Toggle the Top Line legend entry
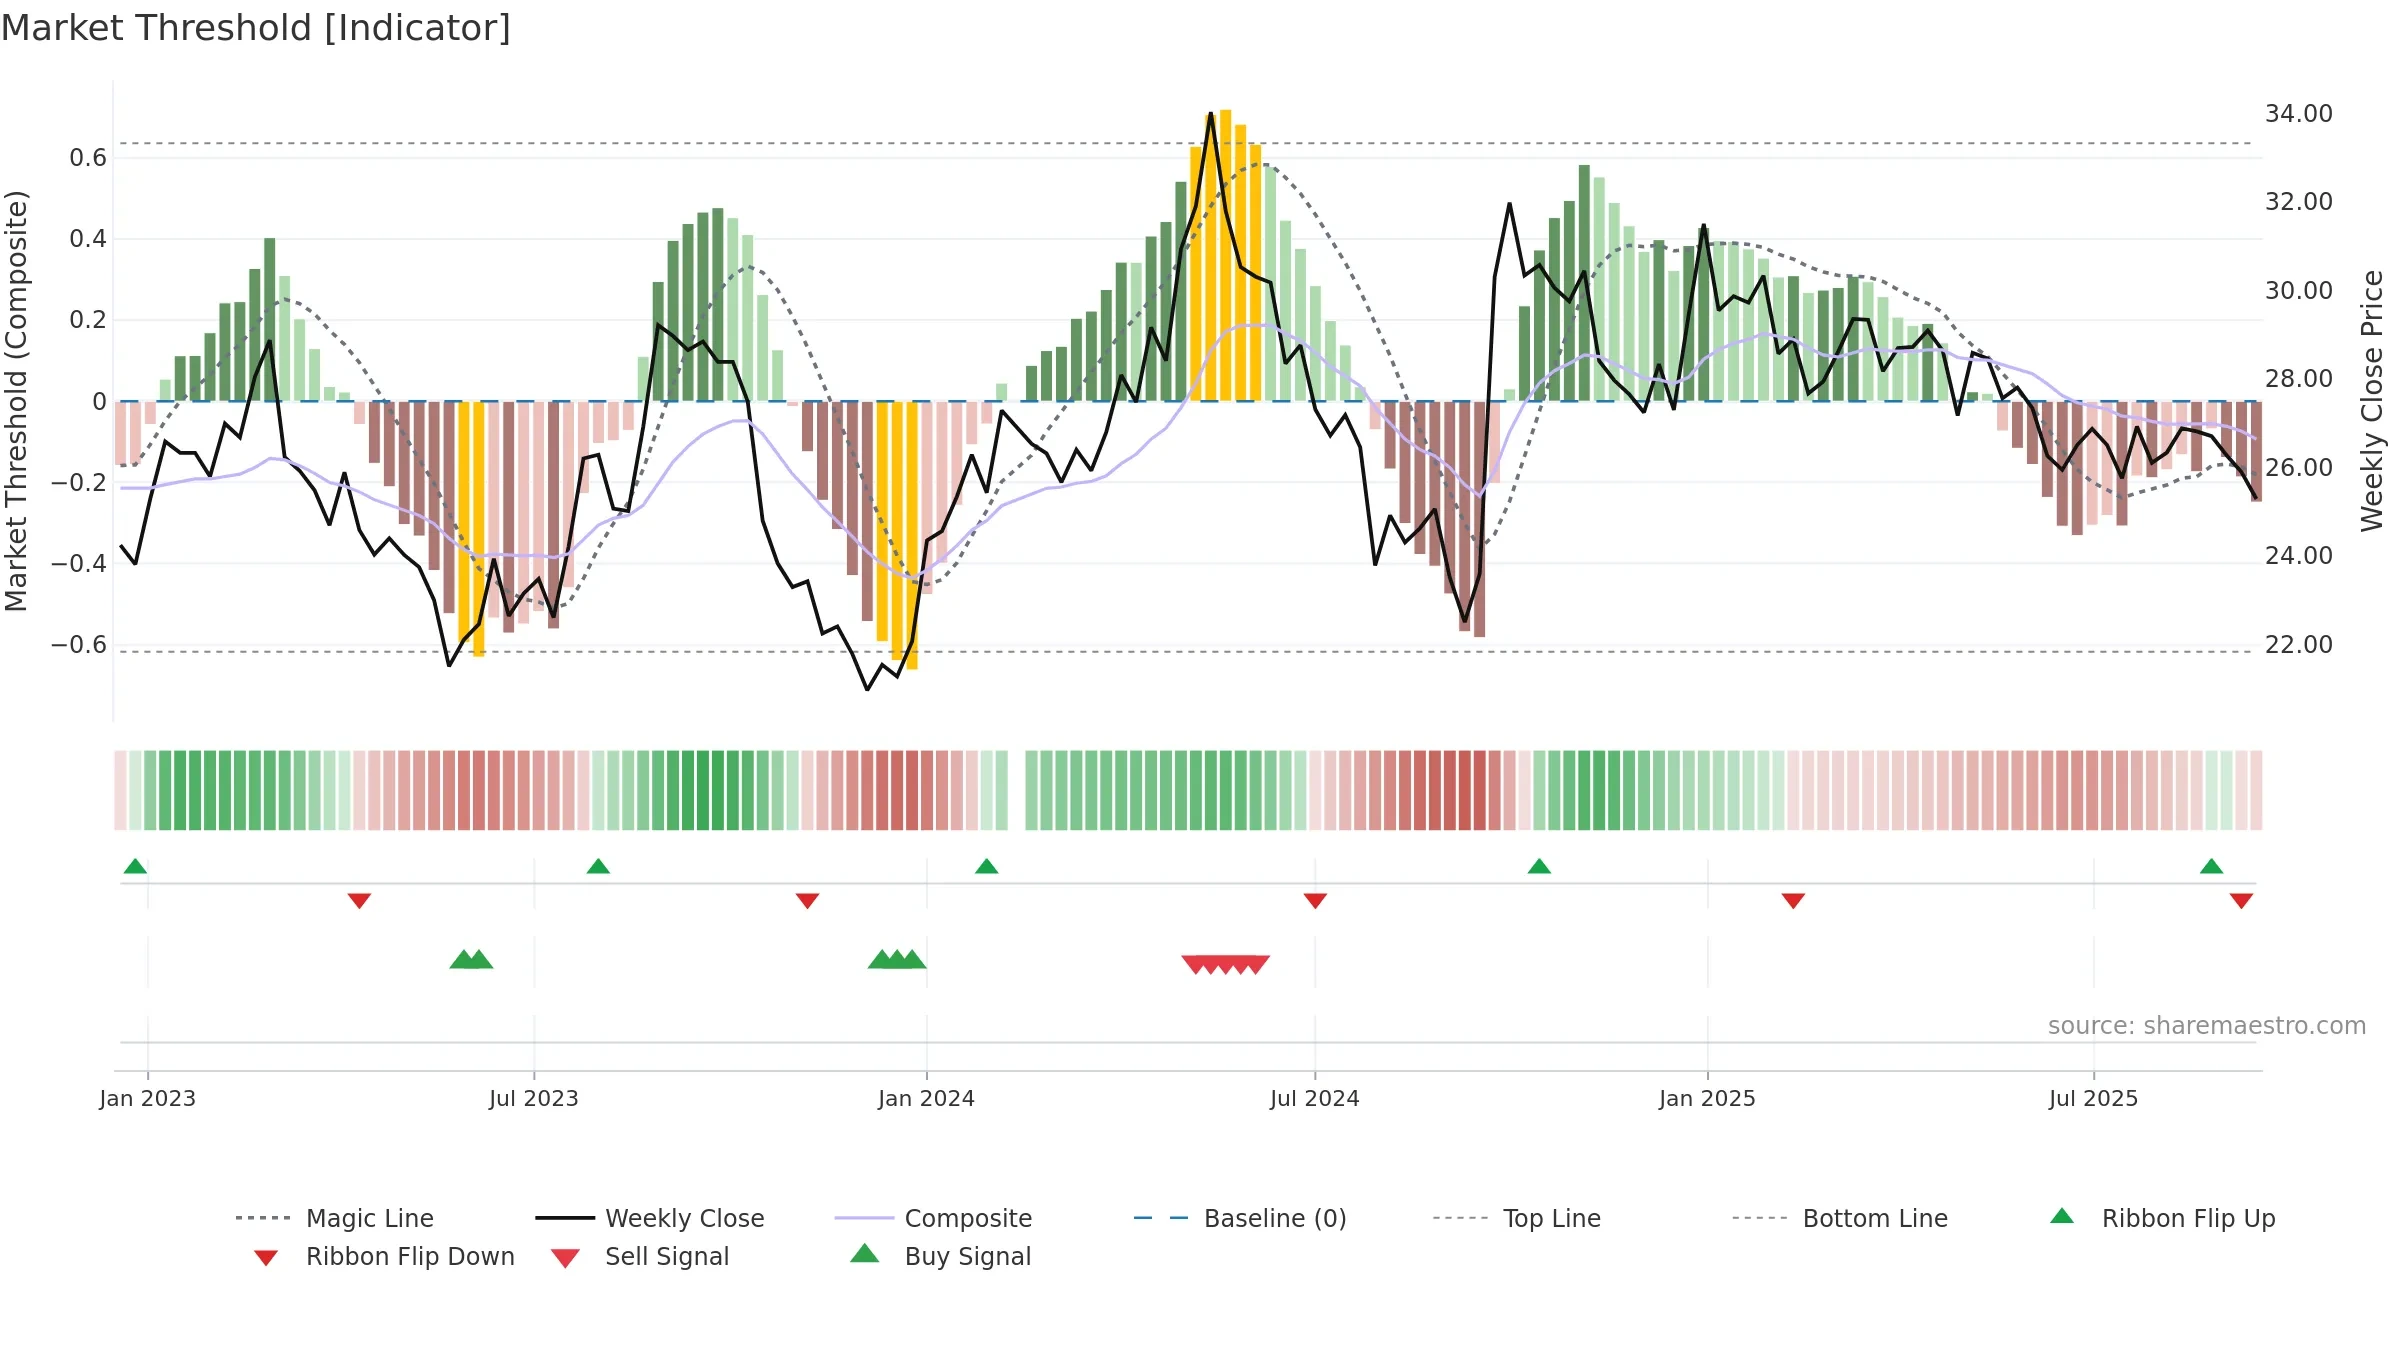Viewport: 2400px width, 1350px height. (x=1516, y=1218)
